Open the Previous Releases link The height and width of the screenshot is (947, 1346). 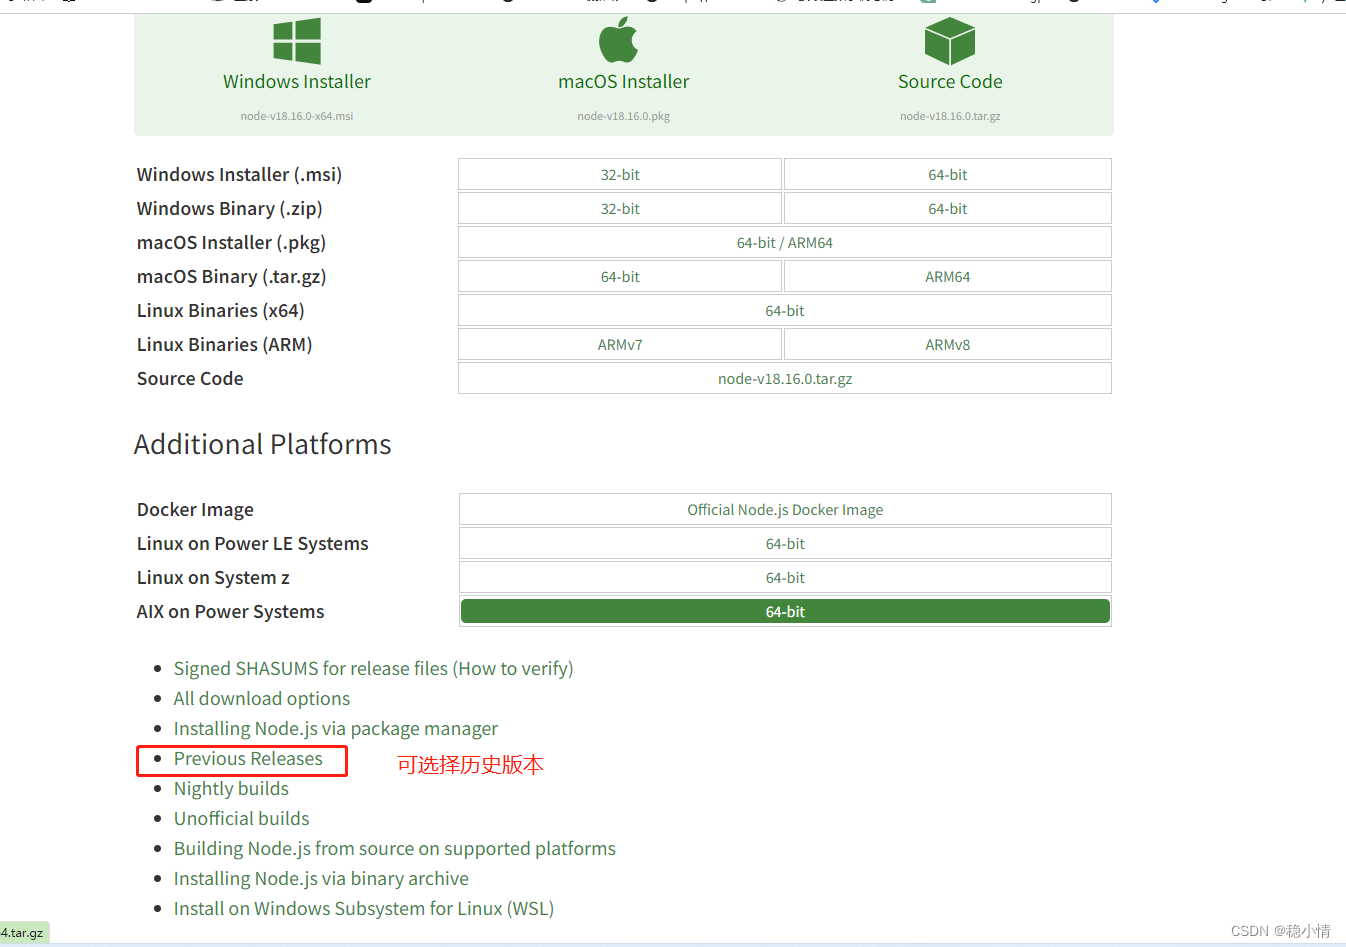coord(248,758)
